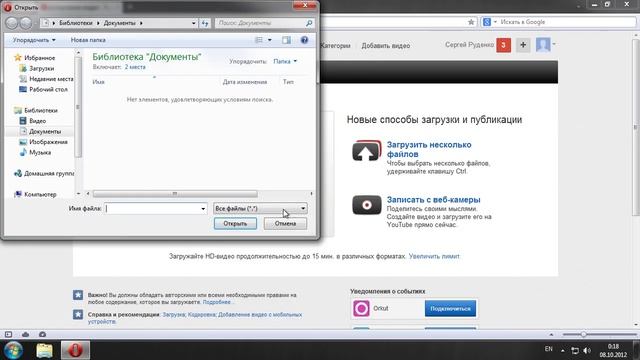
Task: Sort by Тип column header
Action: click(x=288, y=82)
